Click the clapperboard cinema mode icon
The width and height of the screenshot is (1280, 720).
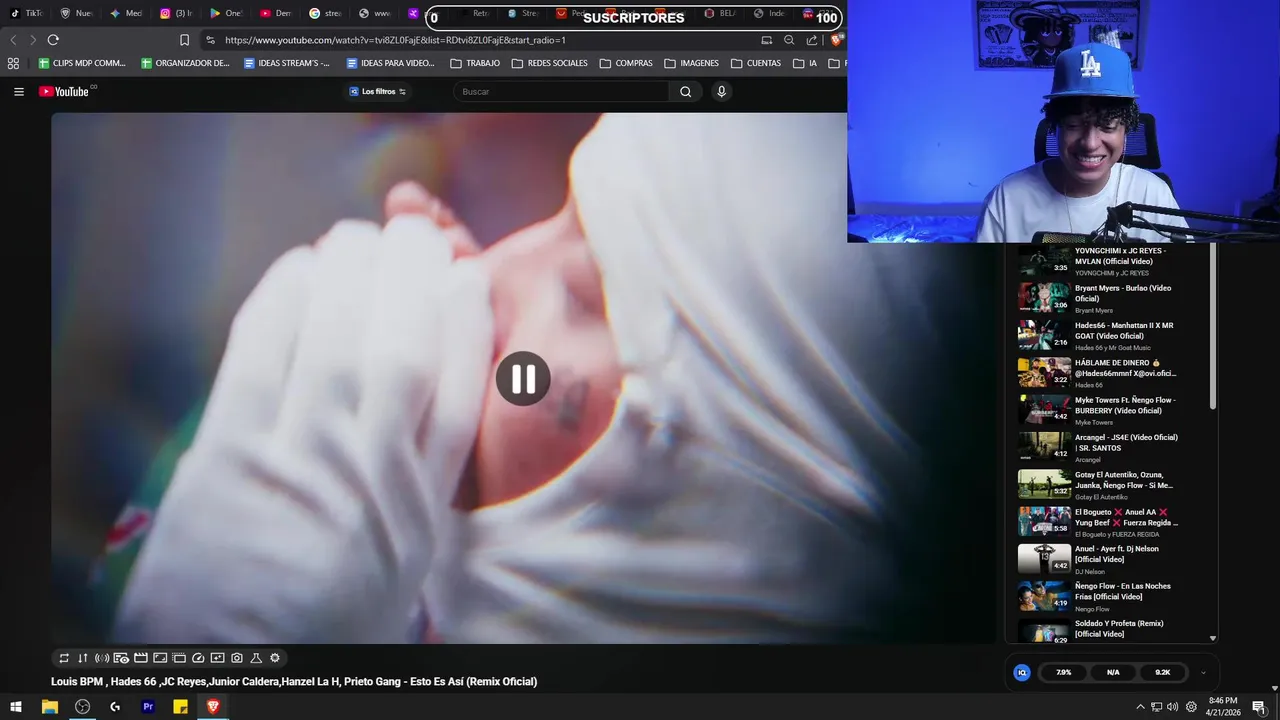141,658
